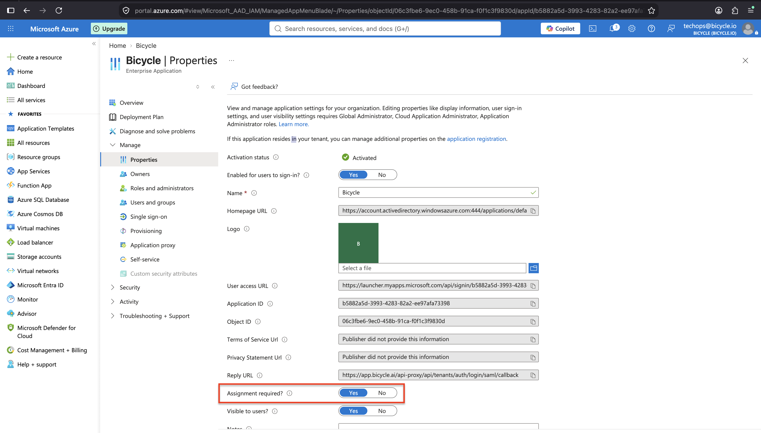The height and width of the screenshot is (433, 761).
Task: Expand the Activity section
Action: coord(113,301)
